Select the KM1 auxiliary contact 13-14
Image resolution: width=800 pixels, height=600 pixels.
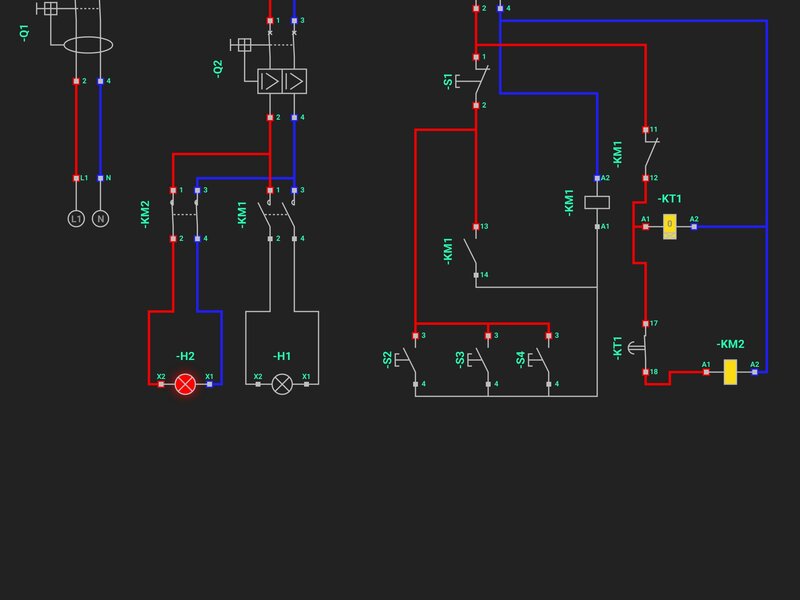pyautogui.click(x=476, y=250)
